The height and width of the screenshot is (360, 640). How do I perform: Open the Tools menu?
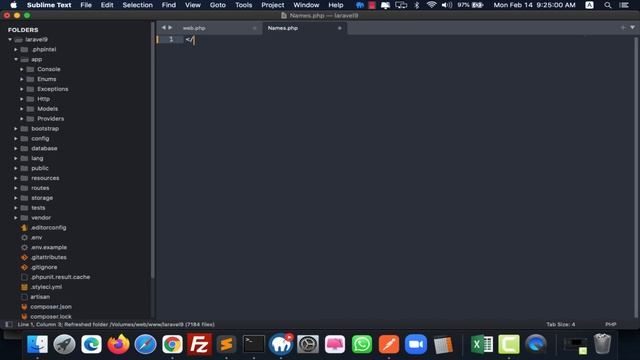pyautogui.click(x=244, y=5)
